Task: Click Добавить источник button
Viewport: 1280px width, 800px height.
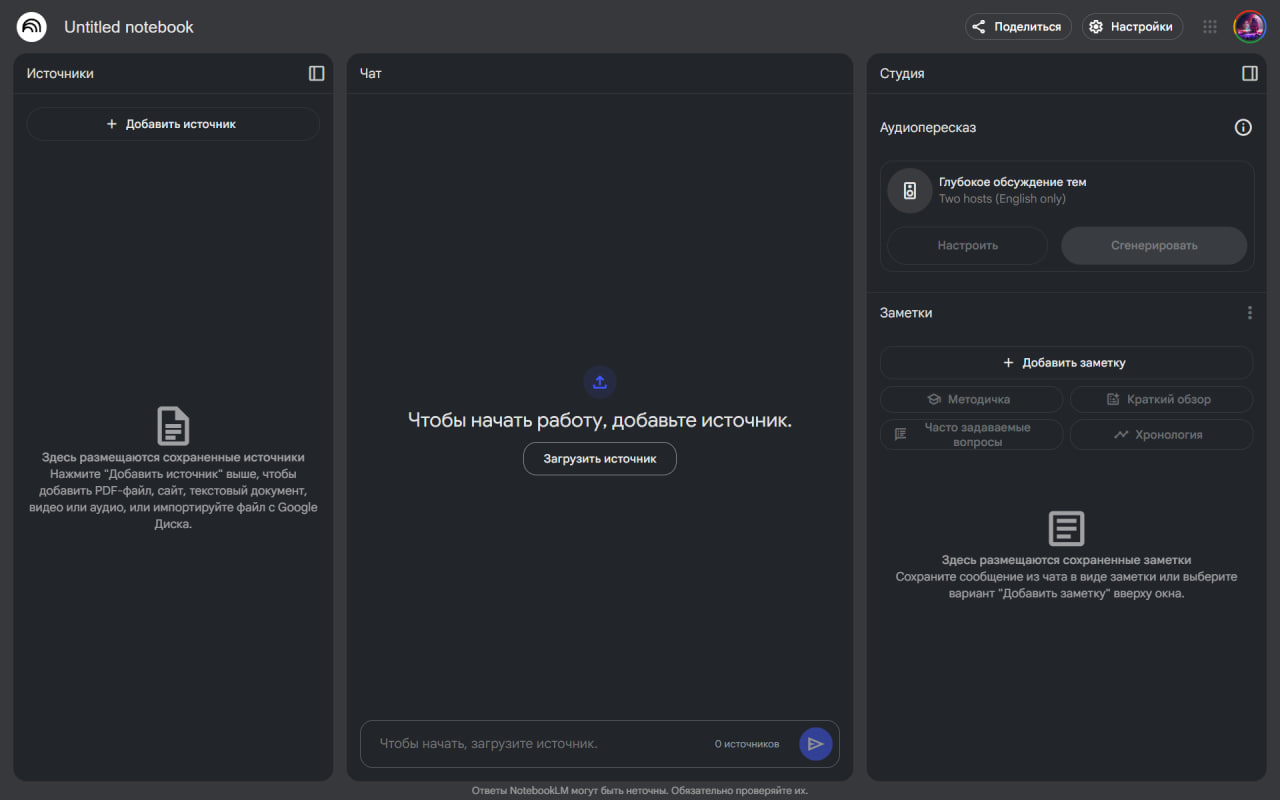Action: (x=173, y=124)
